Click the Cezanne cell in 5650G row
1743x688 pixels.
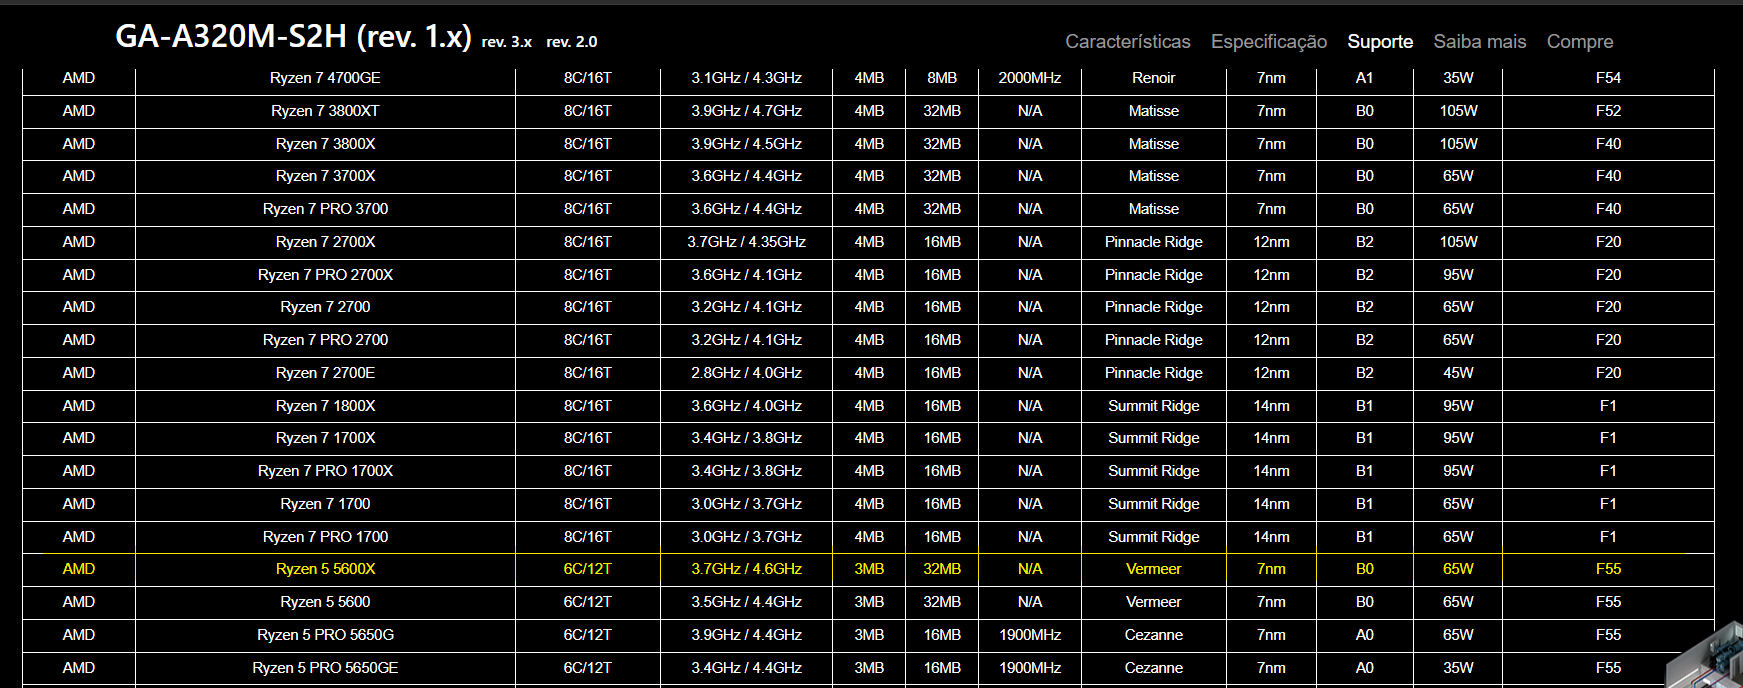(x=1154, y=635)
